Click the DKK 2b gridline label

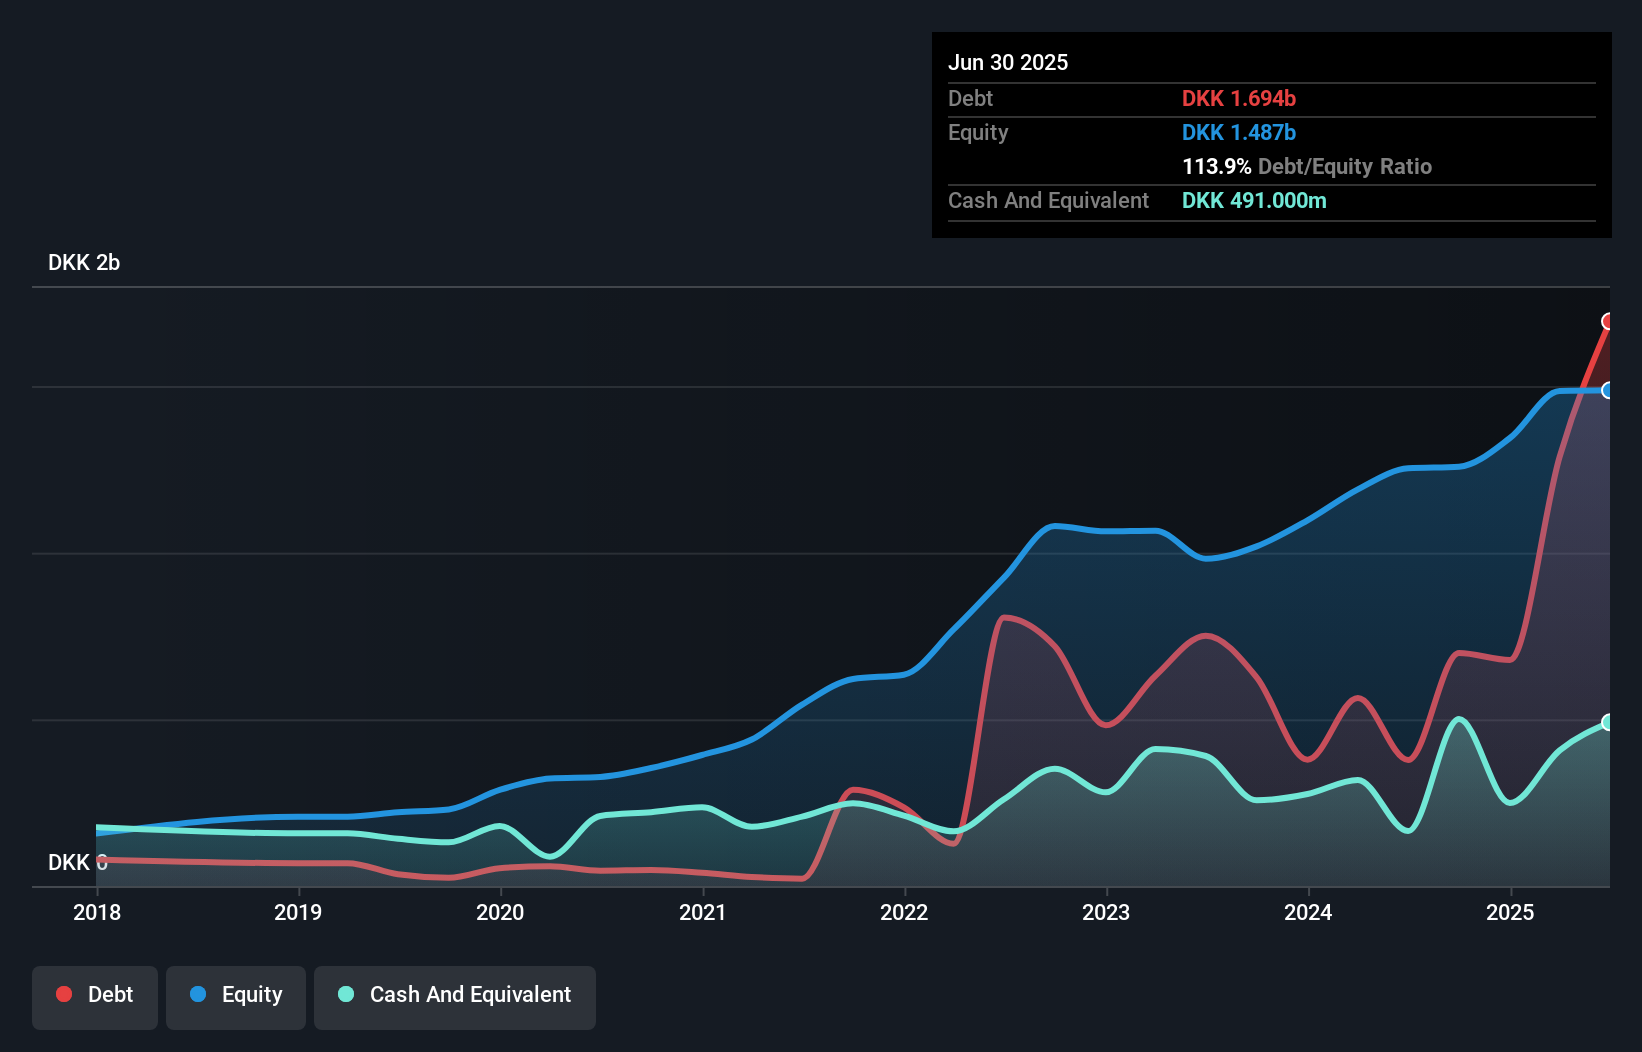(83, 263)
